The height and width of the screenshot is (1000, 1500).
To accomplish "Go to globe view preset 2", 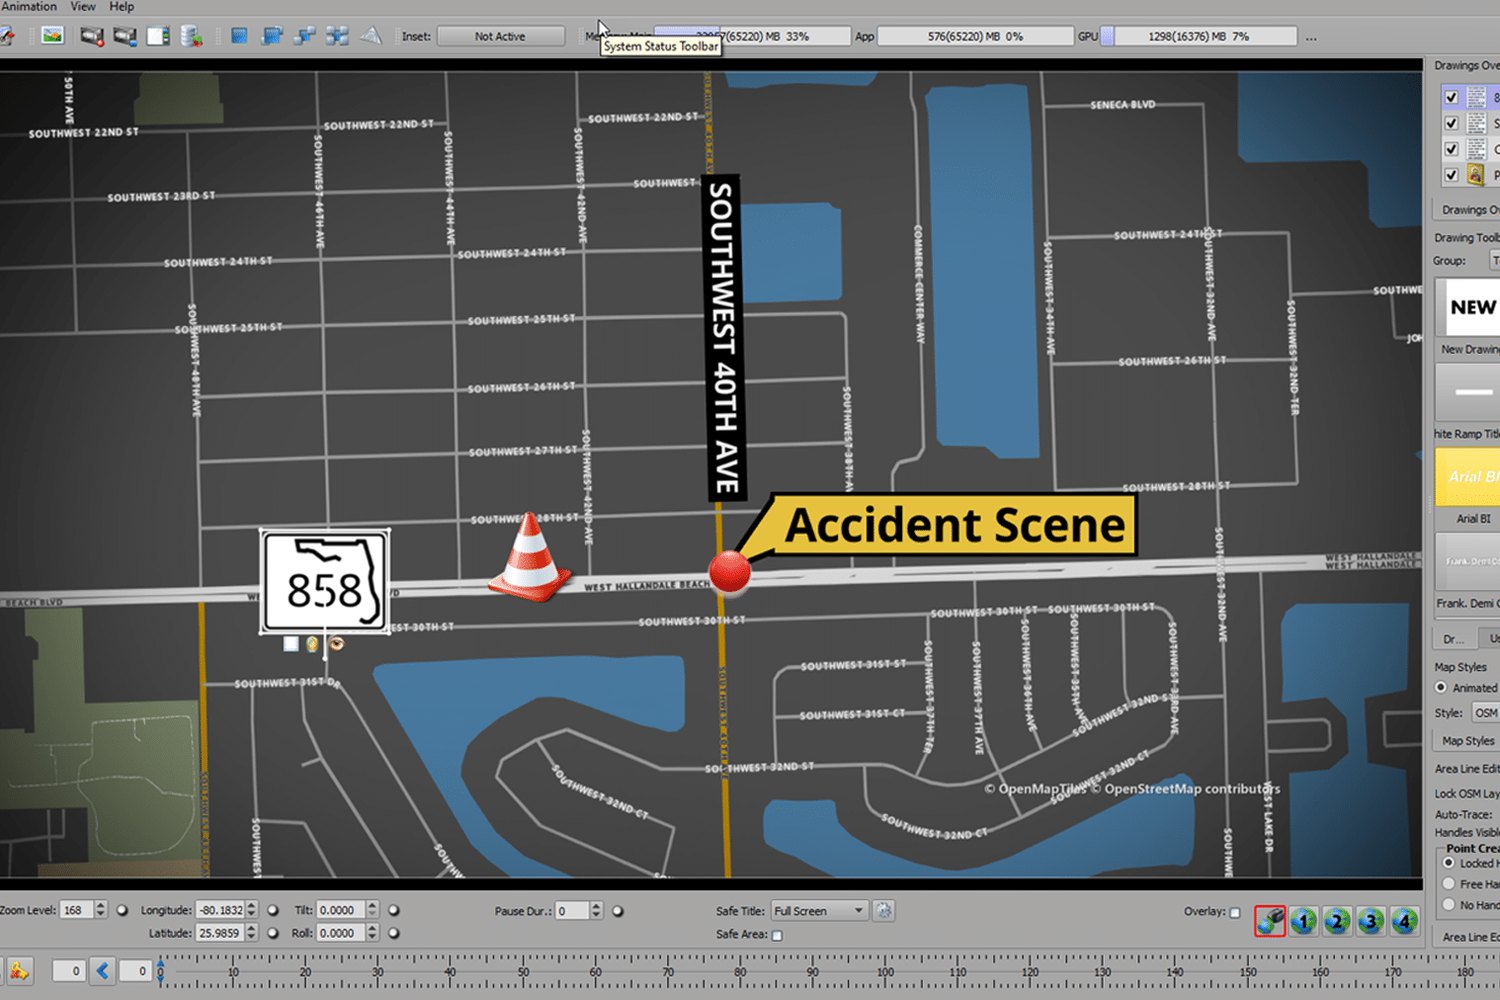I will (x=1337, y=920).
